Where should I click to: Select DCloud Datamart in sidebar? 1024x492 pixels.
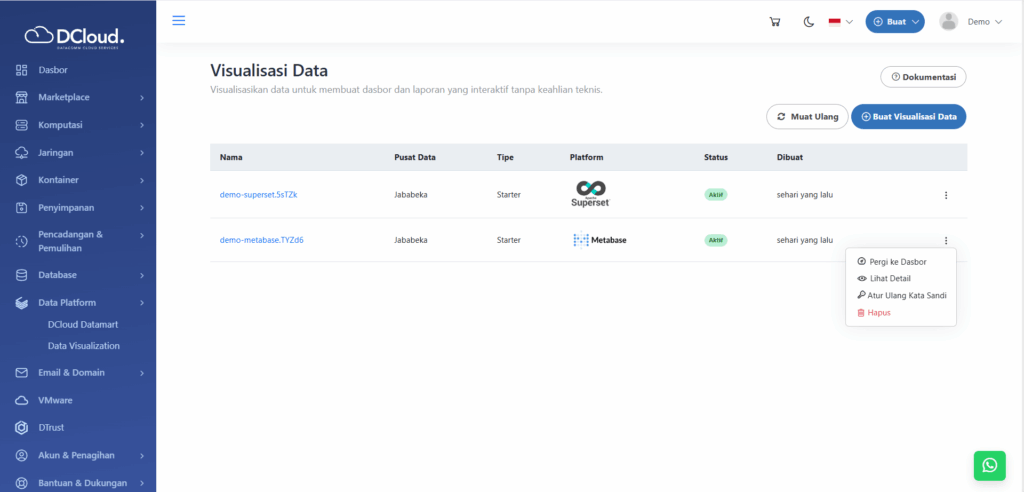tap(83, 325)
